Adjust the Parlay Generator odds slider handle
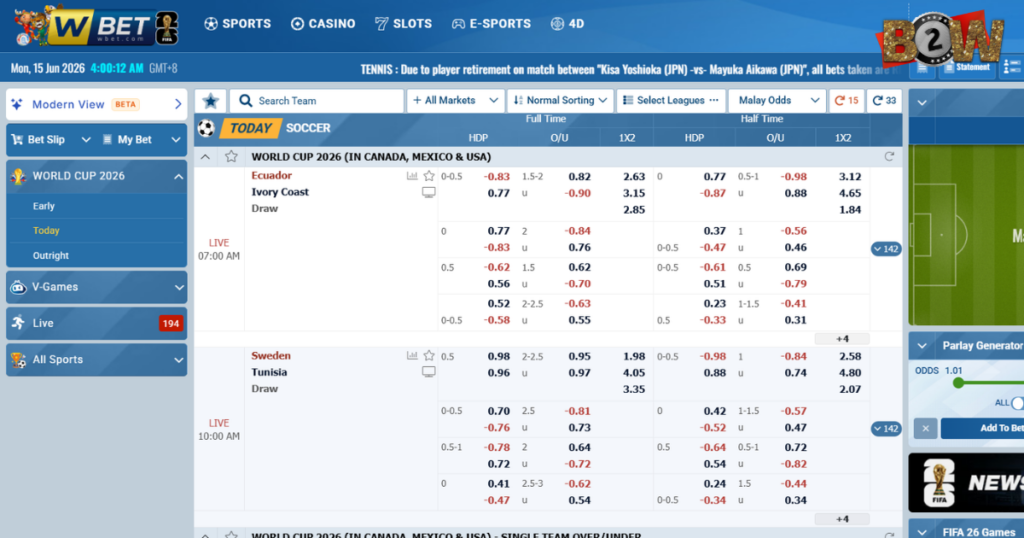 [x=958, y=383]
